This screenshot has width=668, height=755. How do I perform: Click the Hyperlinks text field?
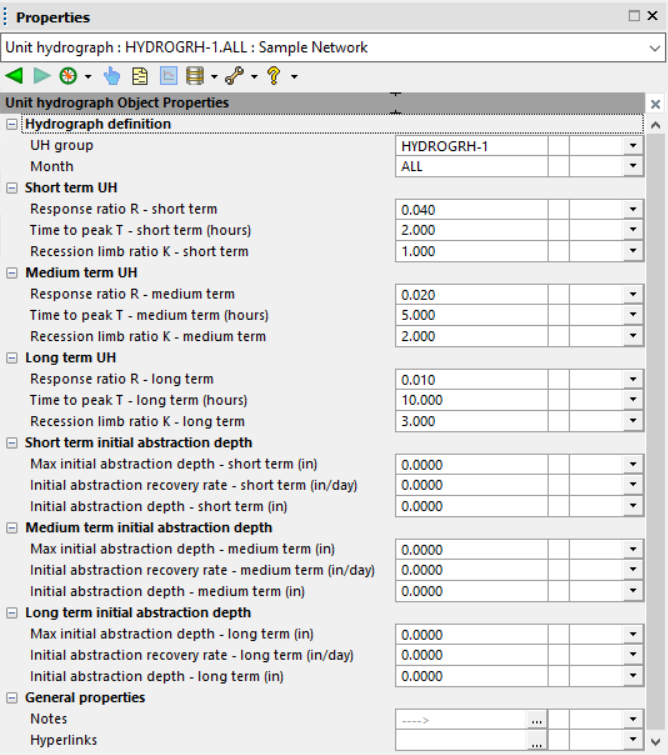click(461, 741)
